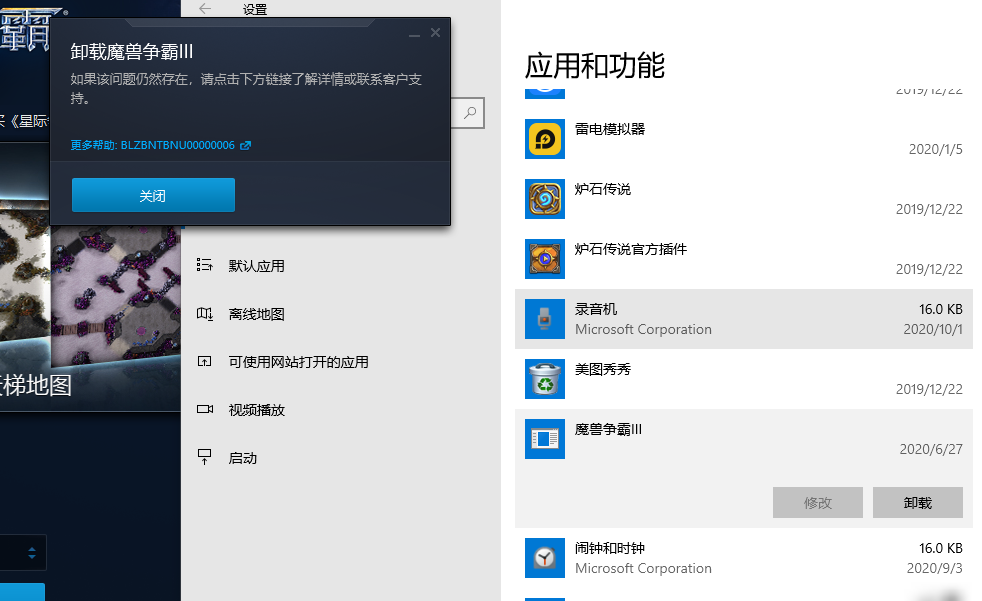This screenshot has height=601, width=982.
Task: Minimize the 卸载魔兽争霸III dialog
Action: (414, 34)
